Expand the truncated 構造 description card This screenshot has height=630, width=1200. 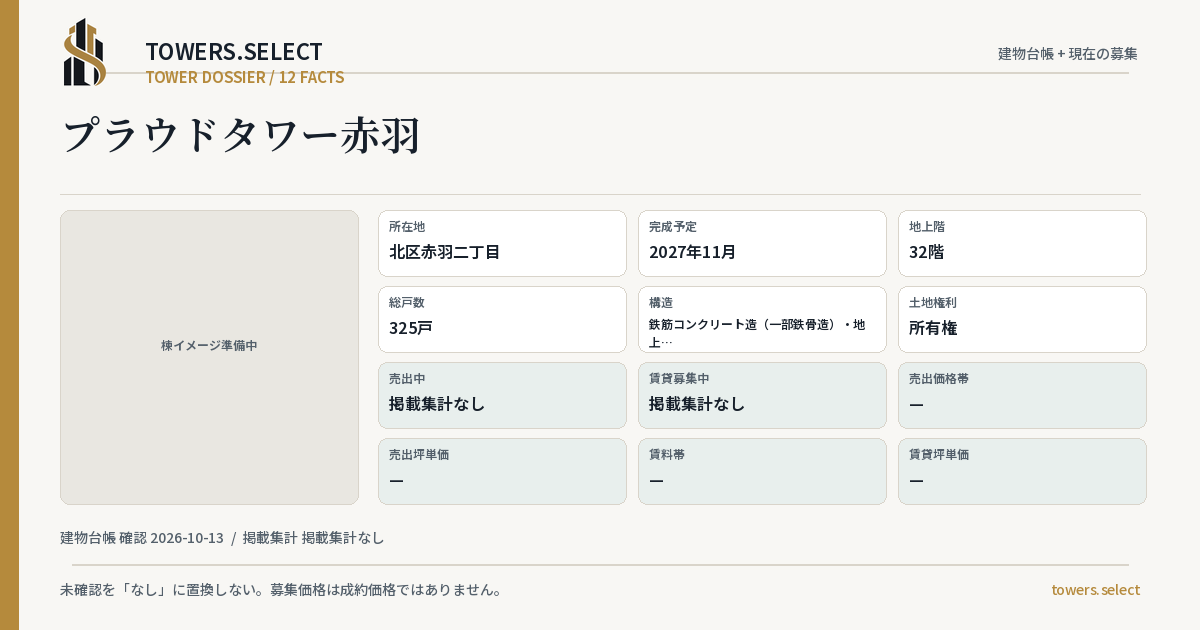click(762, 319)
